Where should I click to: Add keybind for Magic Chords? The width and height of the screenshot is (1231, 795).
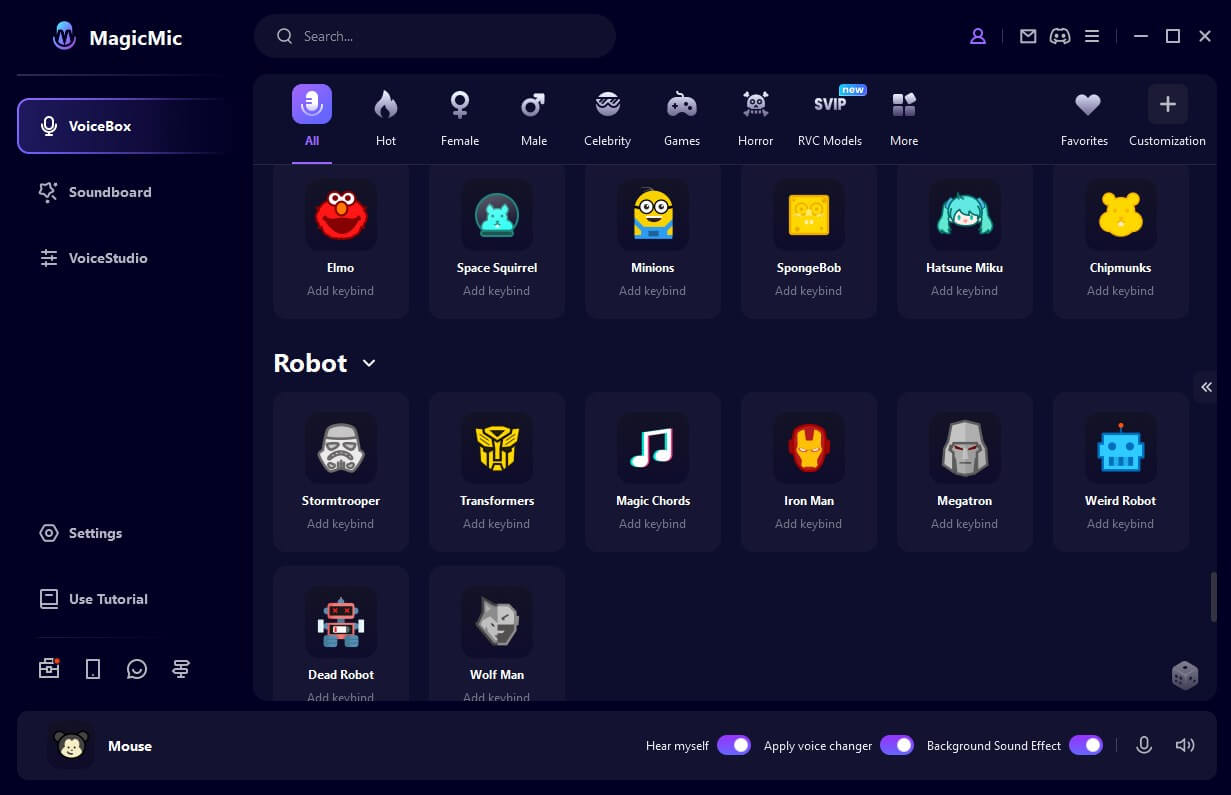[653, 524]
